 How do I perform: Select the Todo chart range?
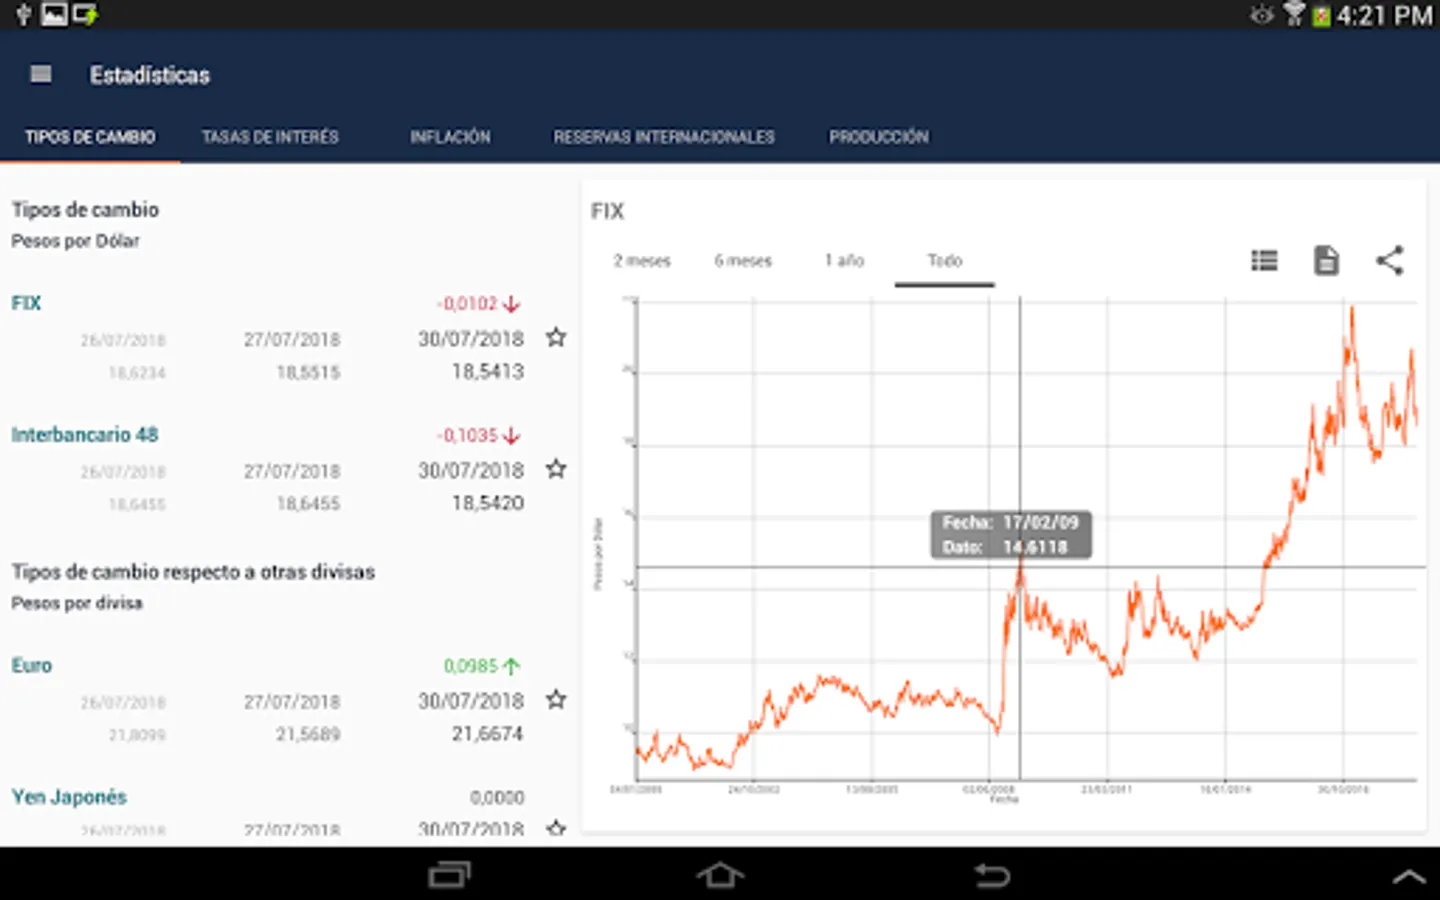944,261
